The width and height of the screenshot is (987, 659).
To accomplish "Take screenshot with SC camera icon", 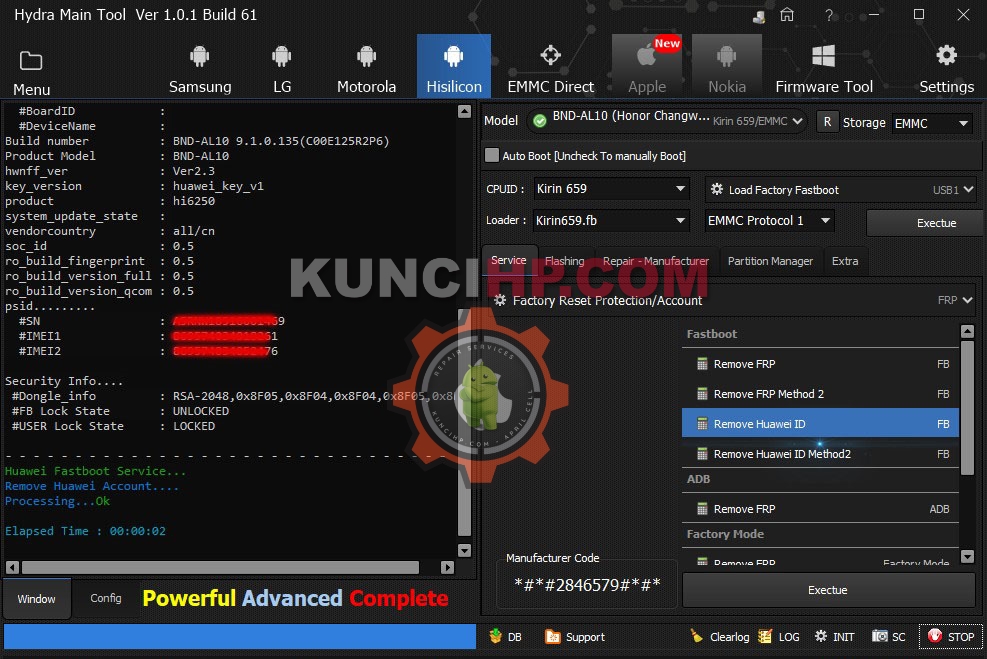I will (x=879, y=636).
